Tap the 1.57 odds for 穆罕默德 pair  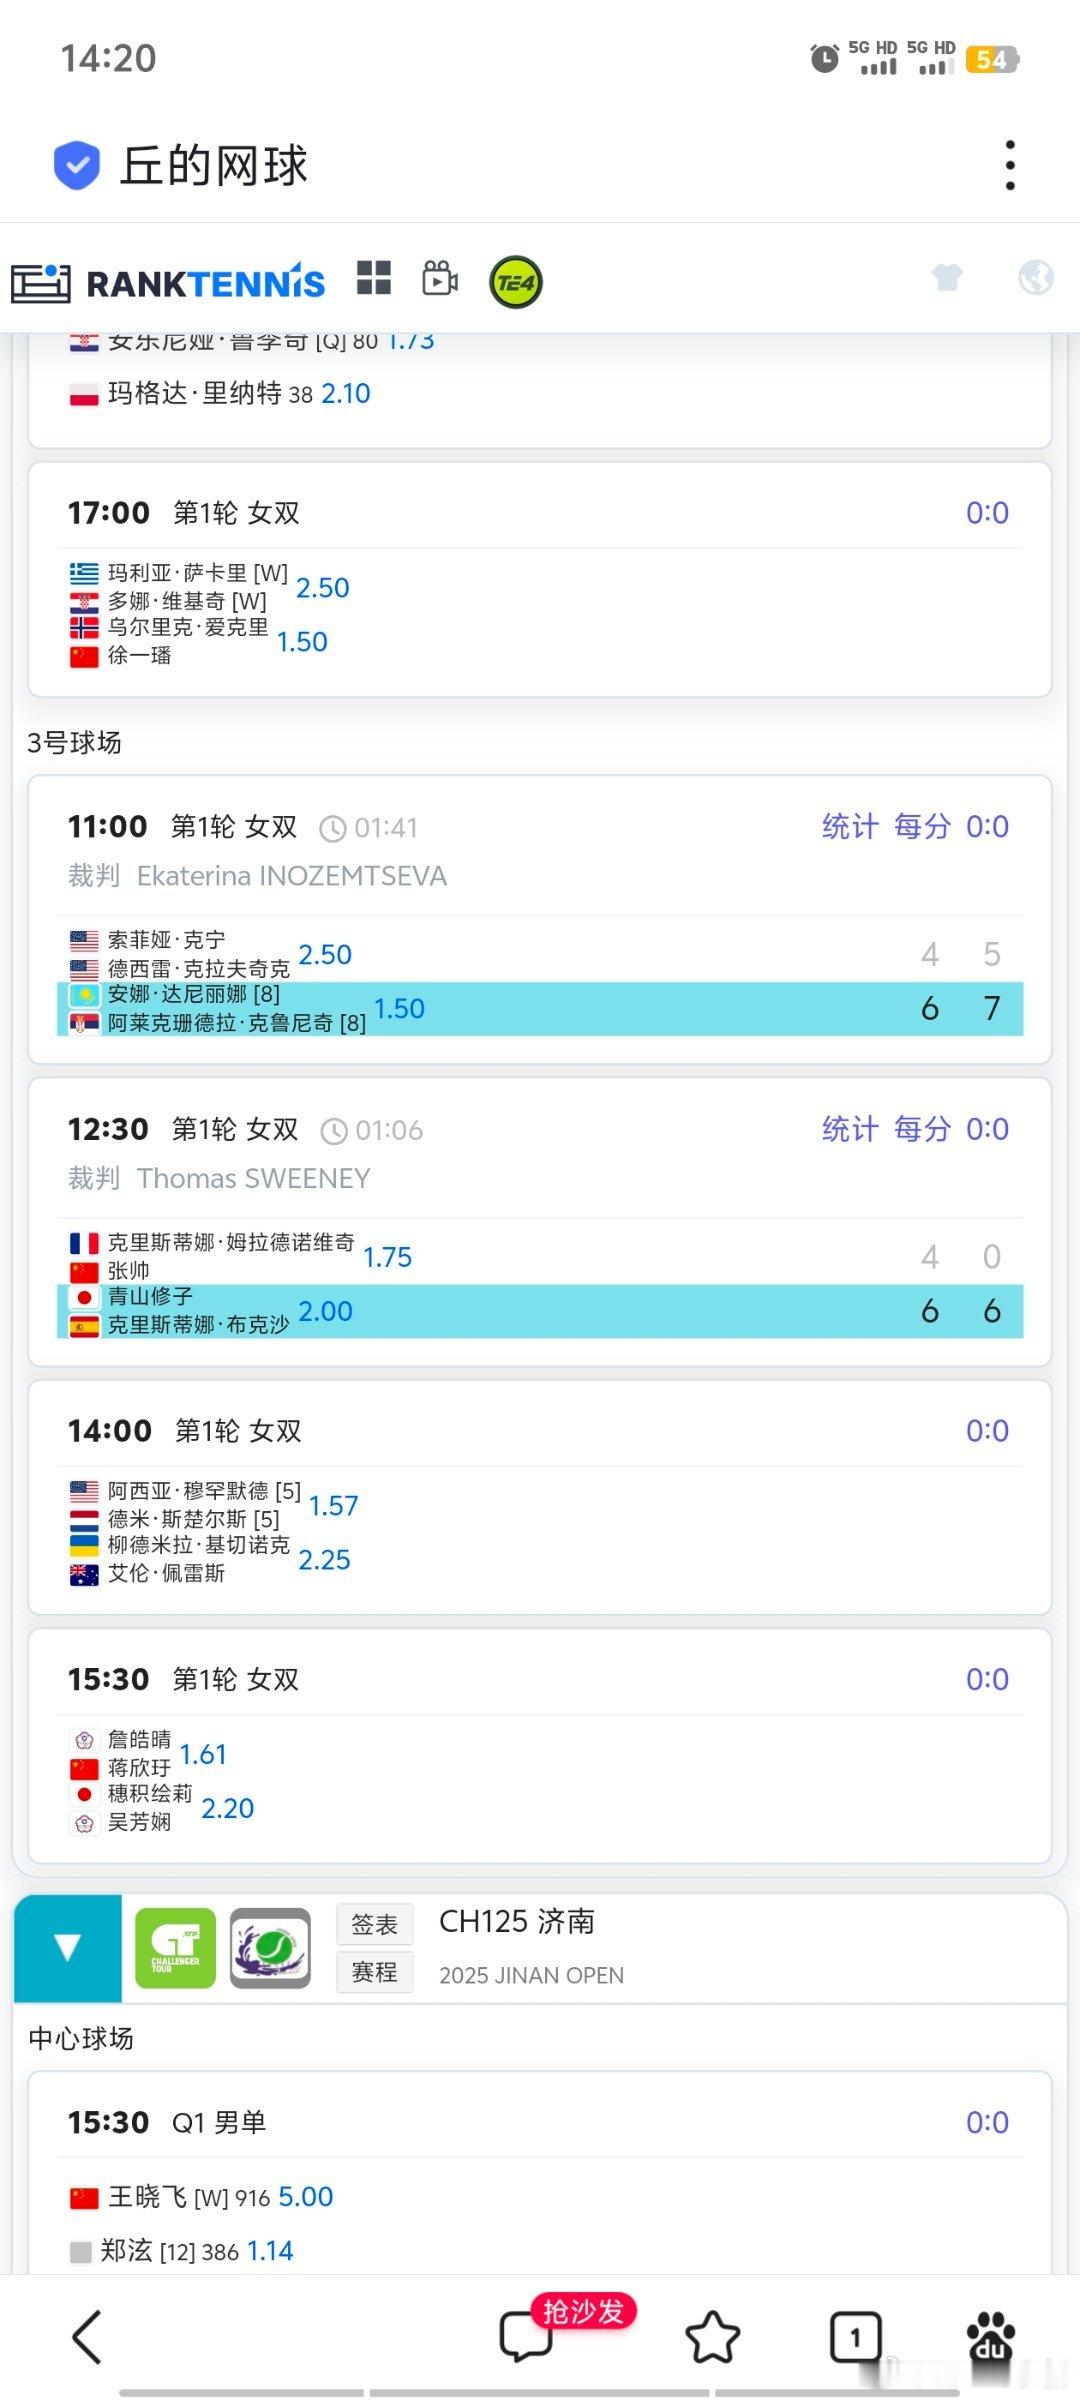(x=333, y=1505)
